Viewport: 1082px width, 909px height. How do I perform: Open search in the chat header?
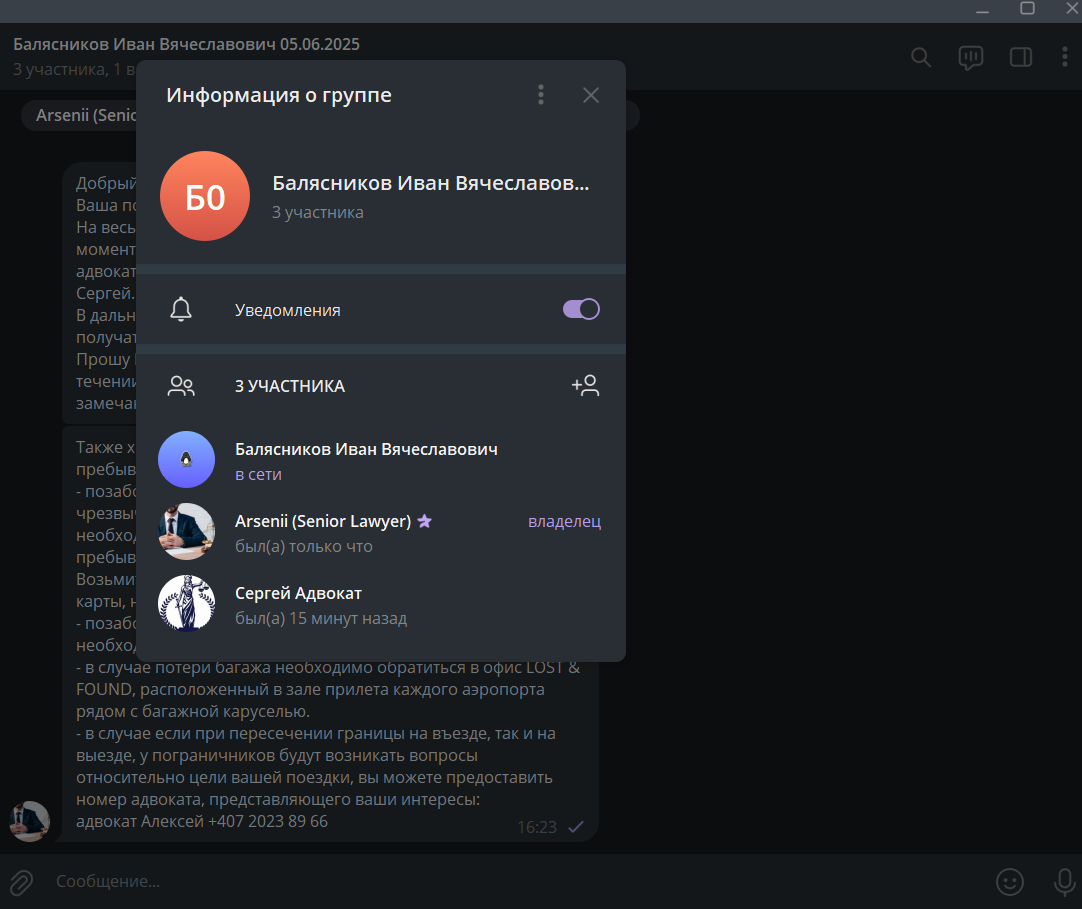point(921,57)
